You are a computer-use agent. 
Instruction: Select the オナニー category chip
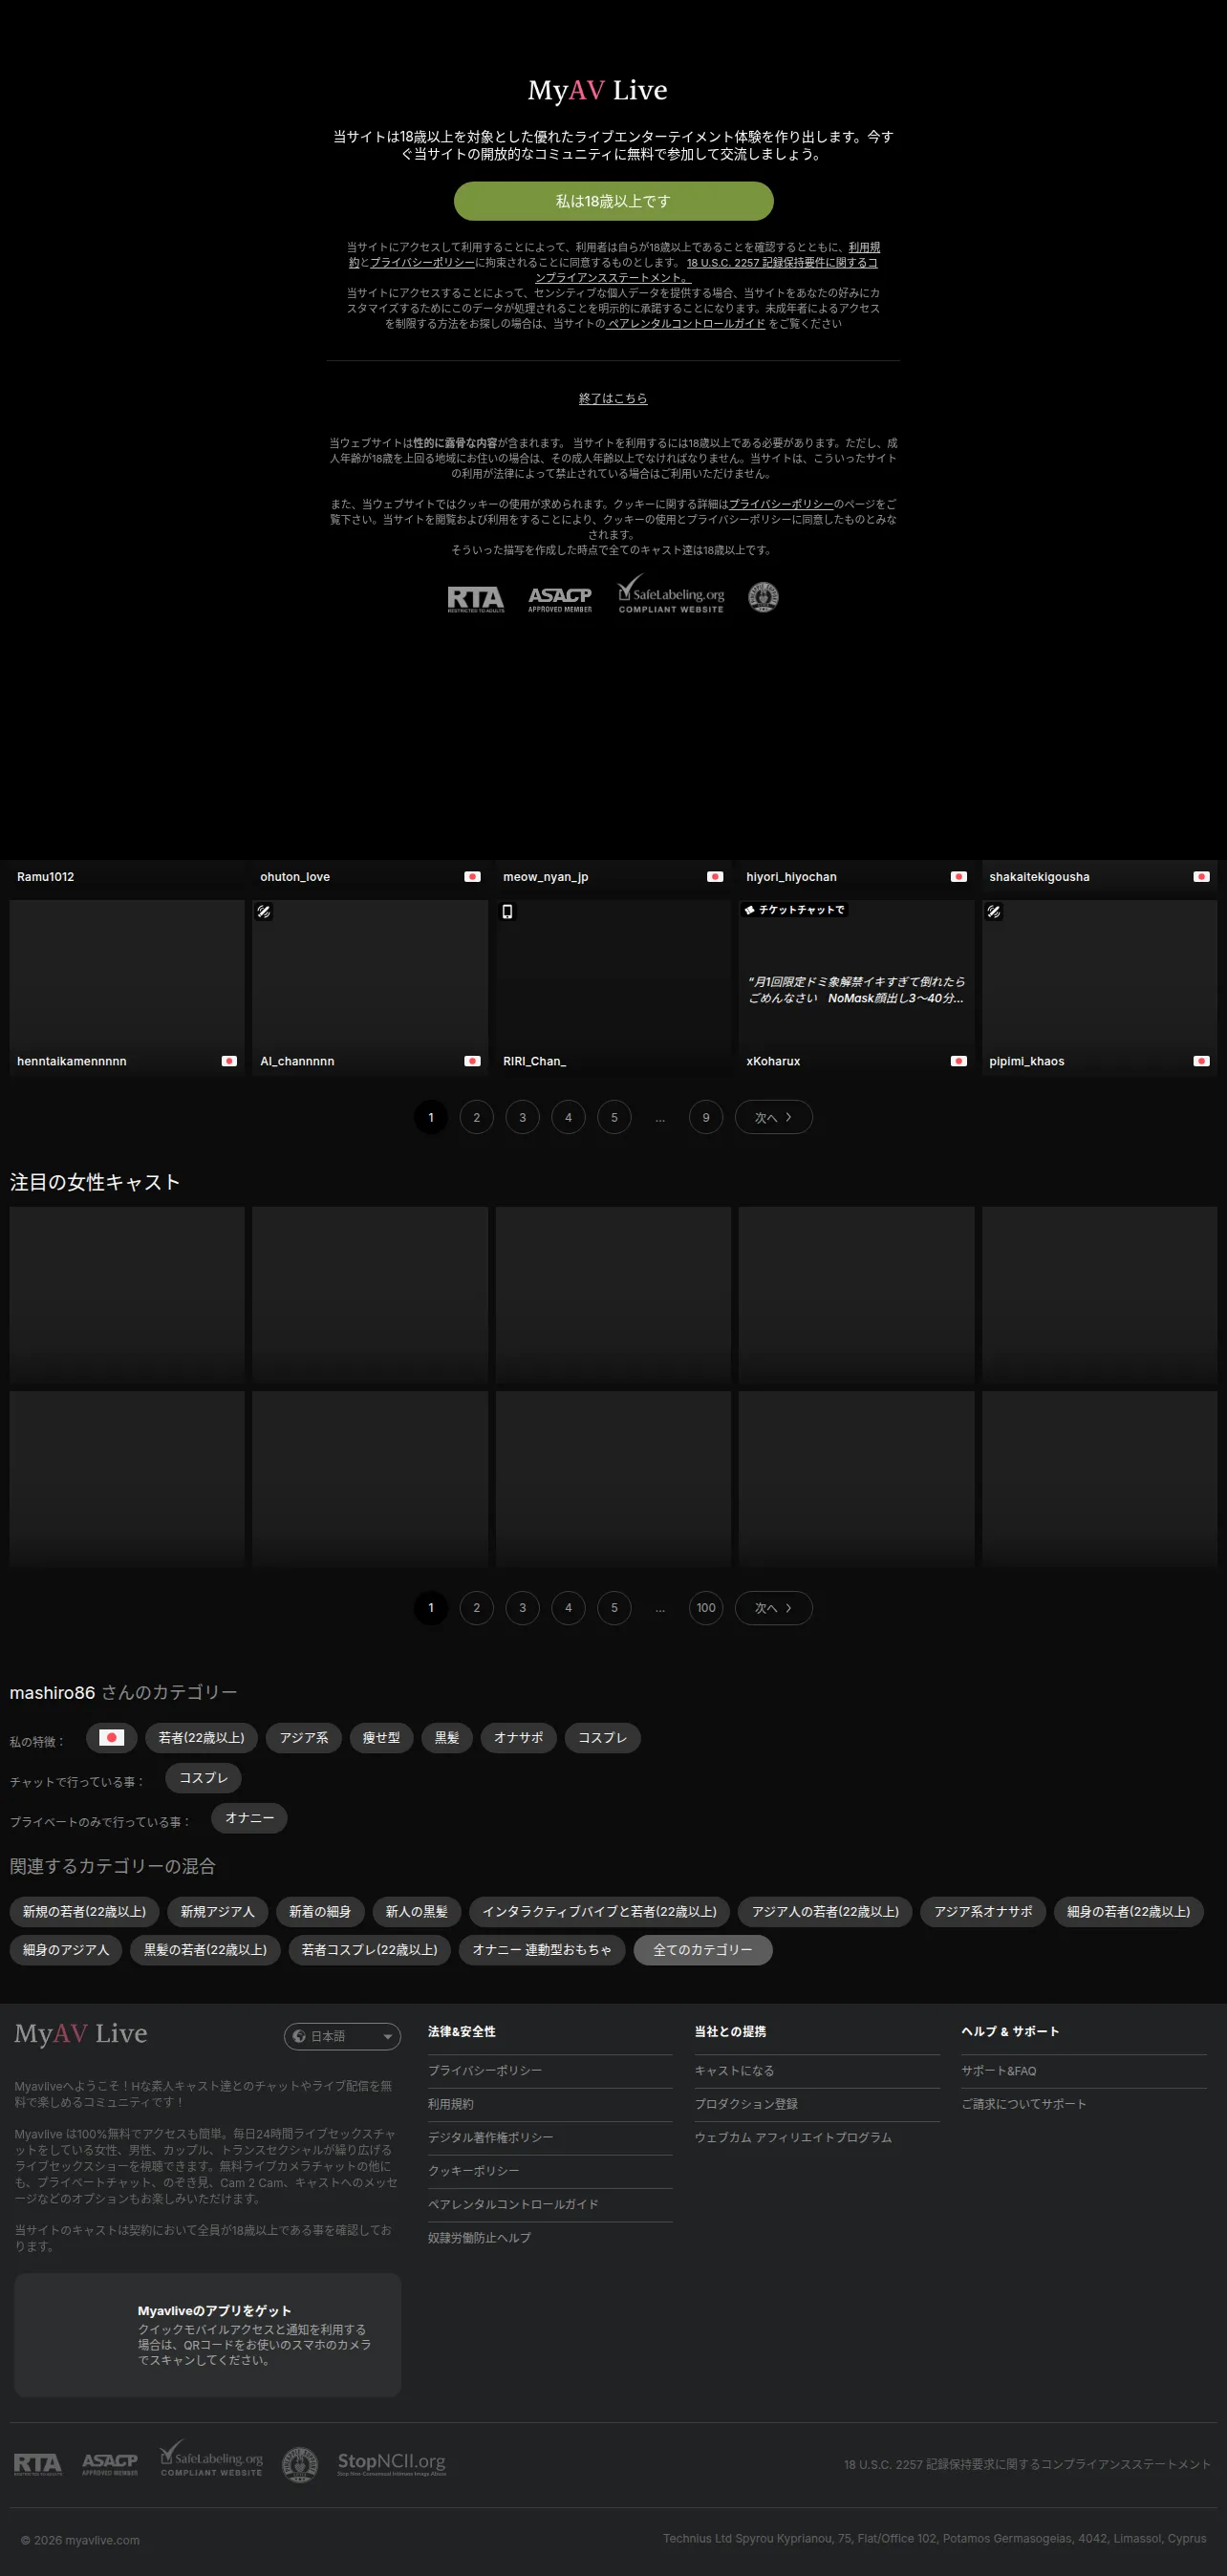point(249,1817)
